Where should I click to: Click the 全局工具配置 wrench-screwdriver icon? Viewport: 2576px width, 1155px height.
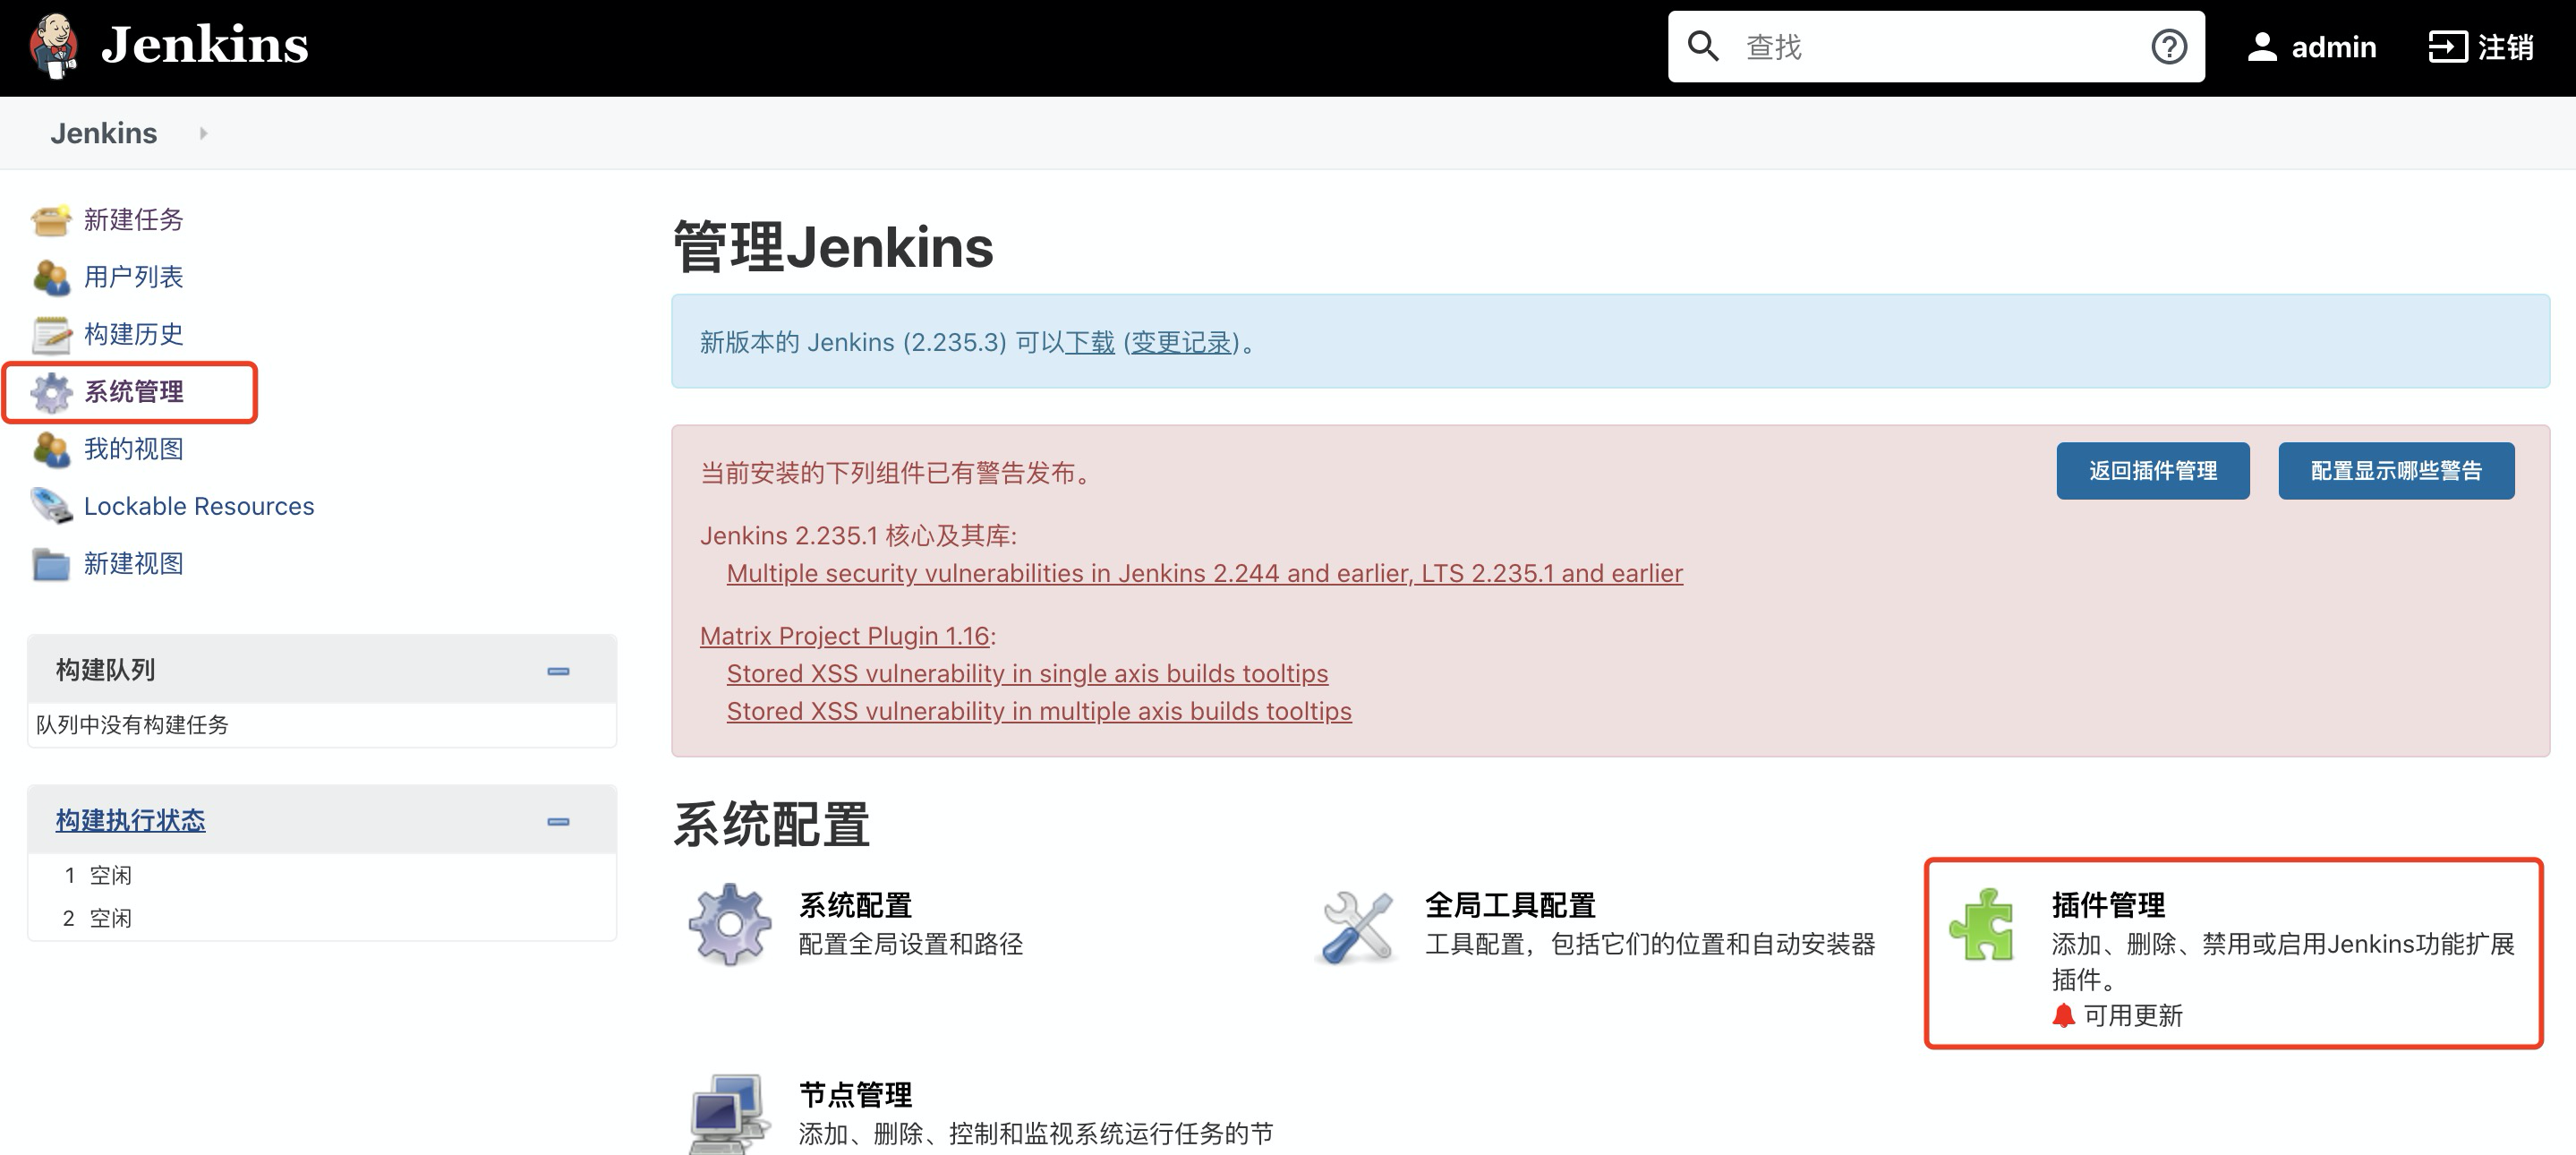pos(1357,926)
